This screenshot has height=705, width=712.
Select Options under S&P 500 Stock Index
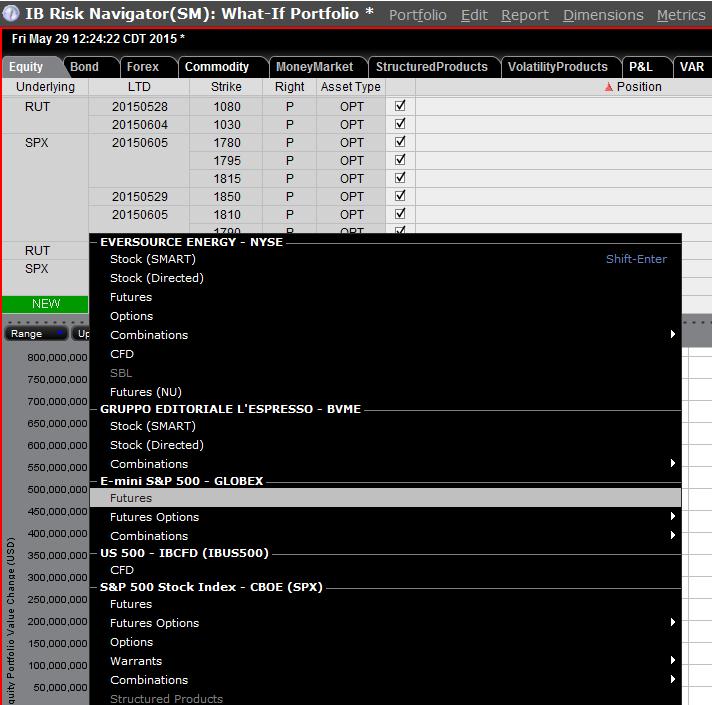385,642
